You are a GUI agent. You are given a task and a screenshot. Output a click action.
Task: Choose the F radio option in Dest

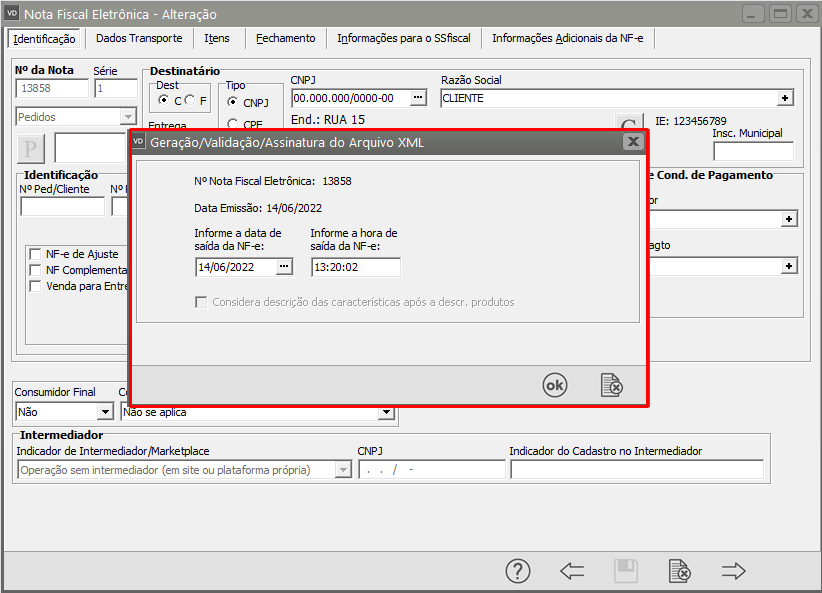pos(190,101)
